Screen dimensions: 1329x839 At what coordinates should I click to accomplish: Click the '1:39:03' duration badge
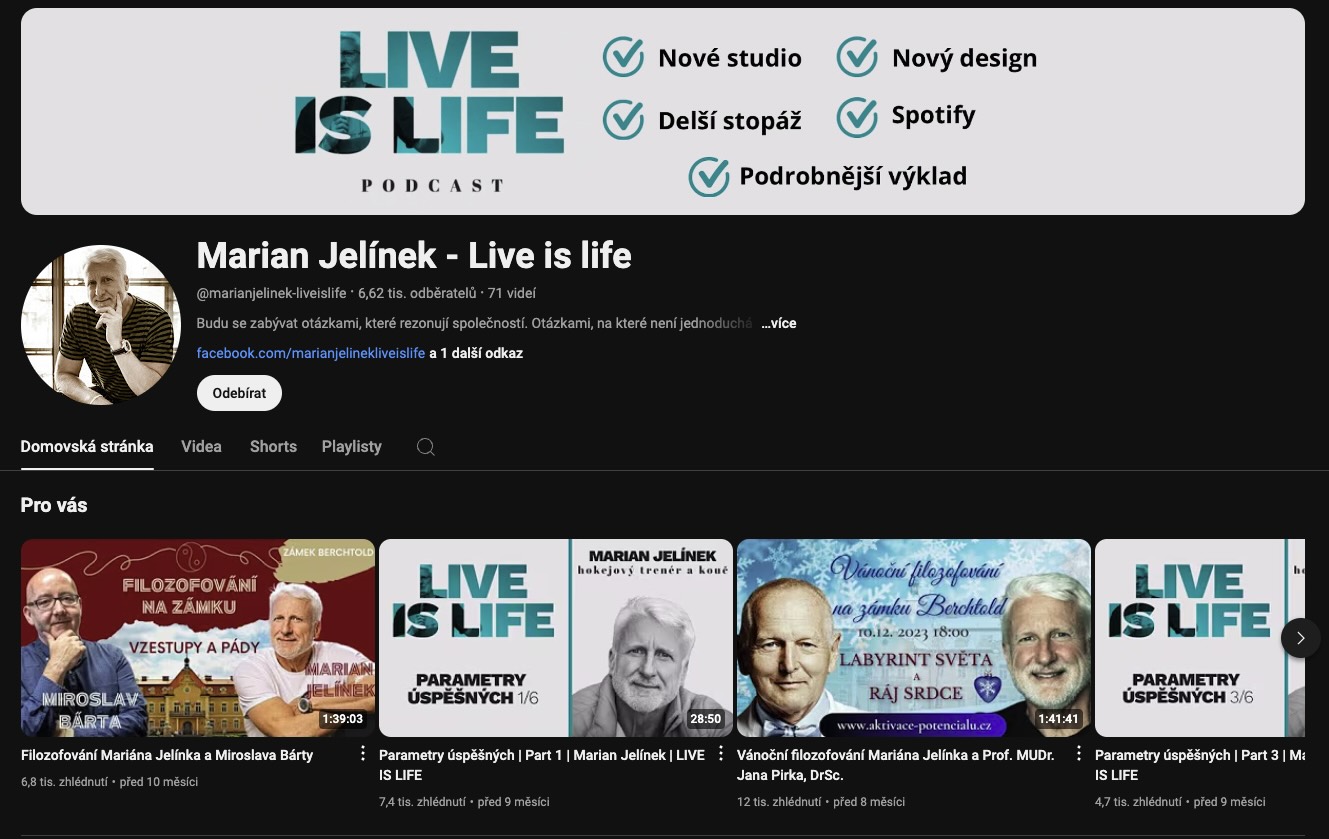342,719
